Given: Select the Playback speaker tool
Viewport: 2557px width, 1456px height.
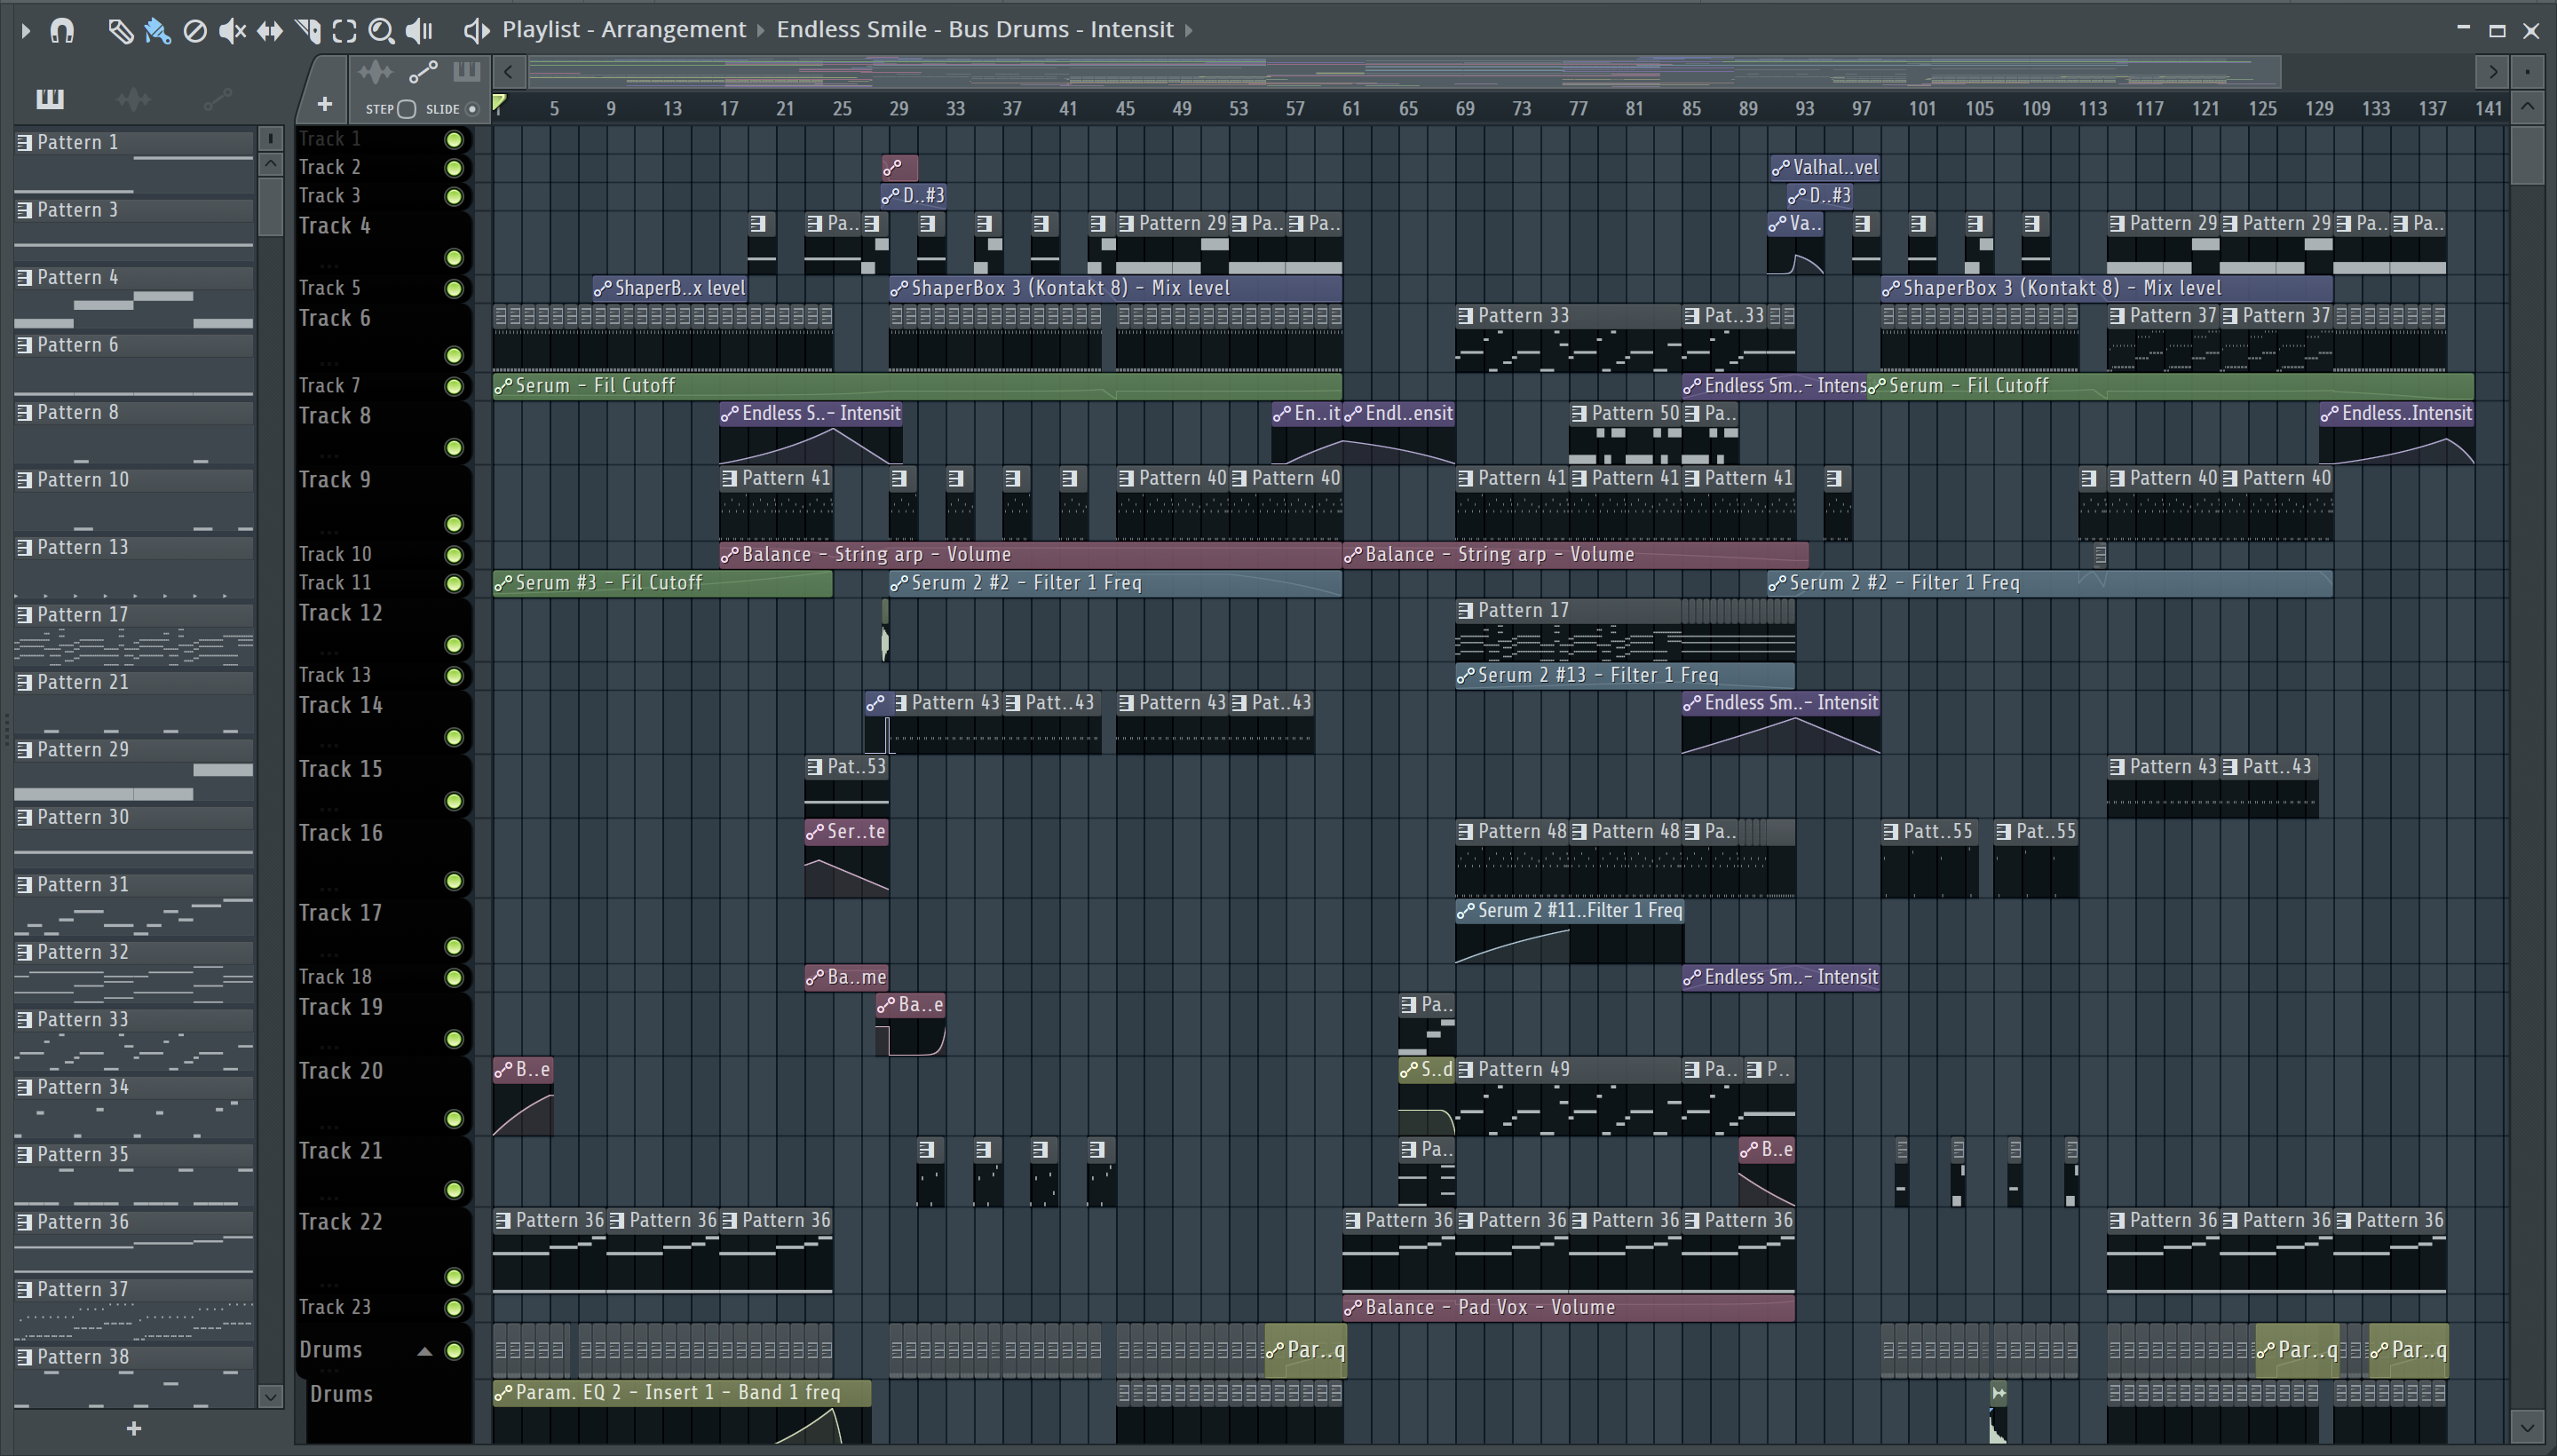Looking at the screenshot, I should click(x=419, y=31).
